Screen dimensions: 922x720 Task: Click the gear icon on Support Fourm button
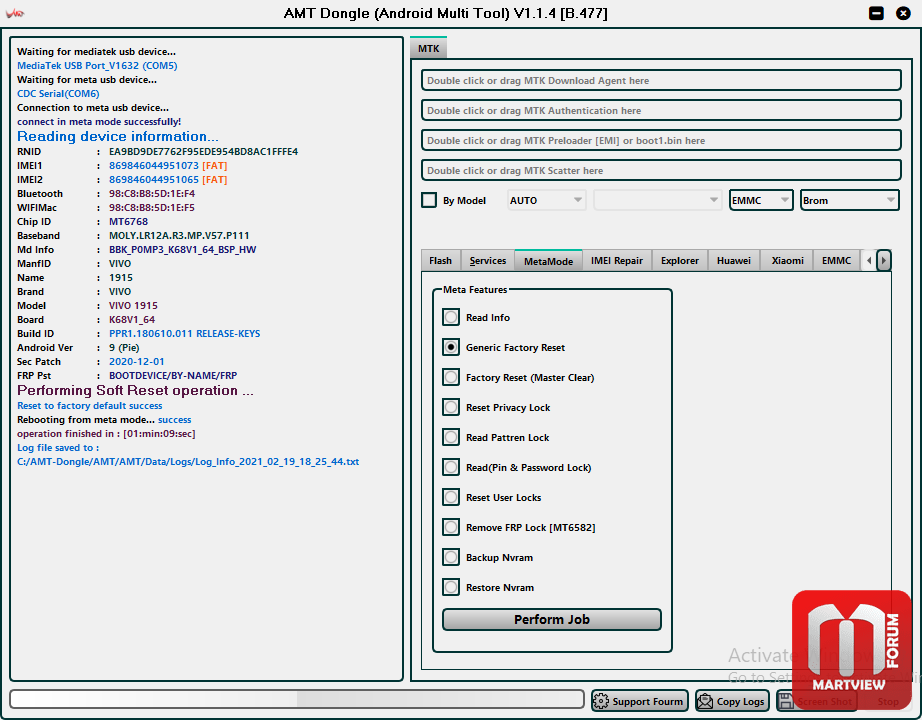point(601,701)
